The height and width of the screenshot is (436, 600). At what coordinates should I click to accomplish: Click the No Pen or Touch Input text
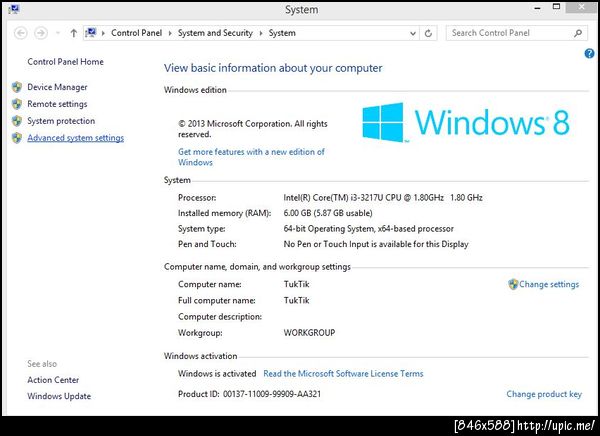376,244
